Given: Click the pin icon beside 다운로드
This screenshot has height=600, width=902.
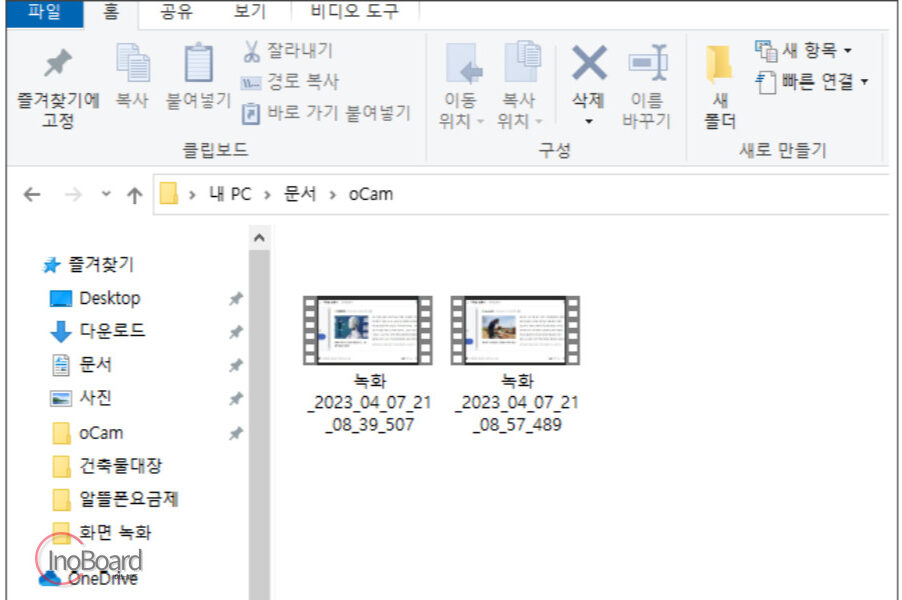Looking at the screenshot, I should [235, 332].
